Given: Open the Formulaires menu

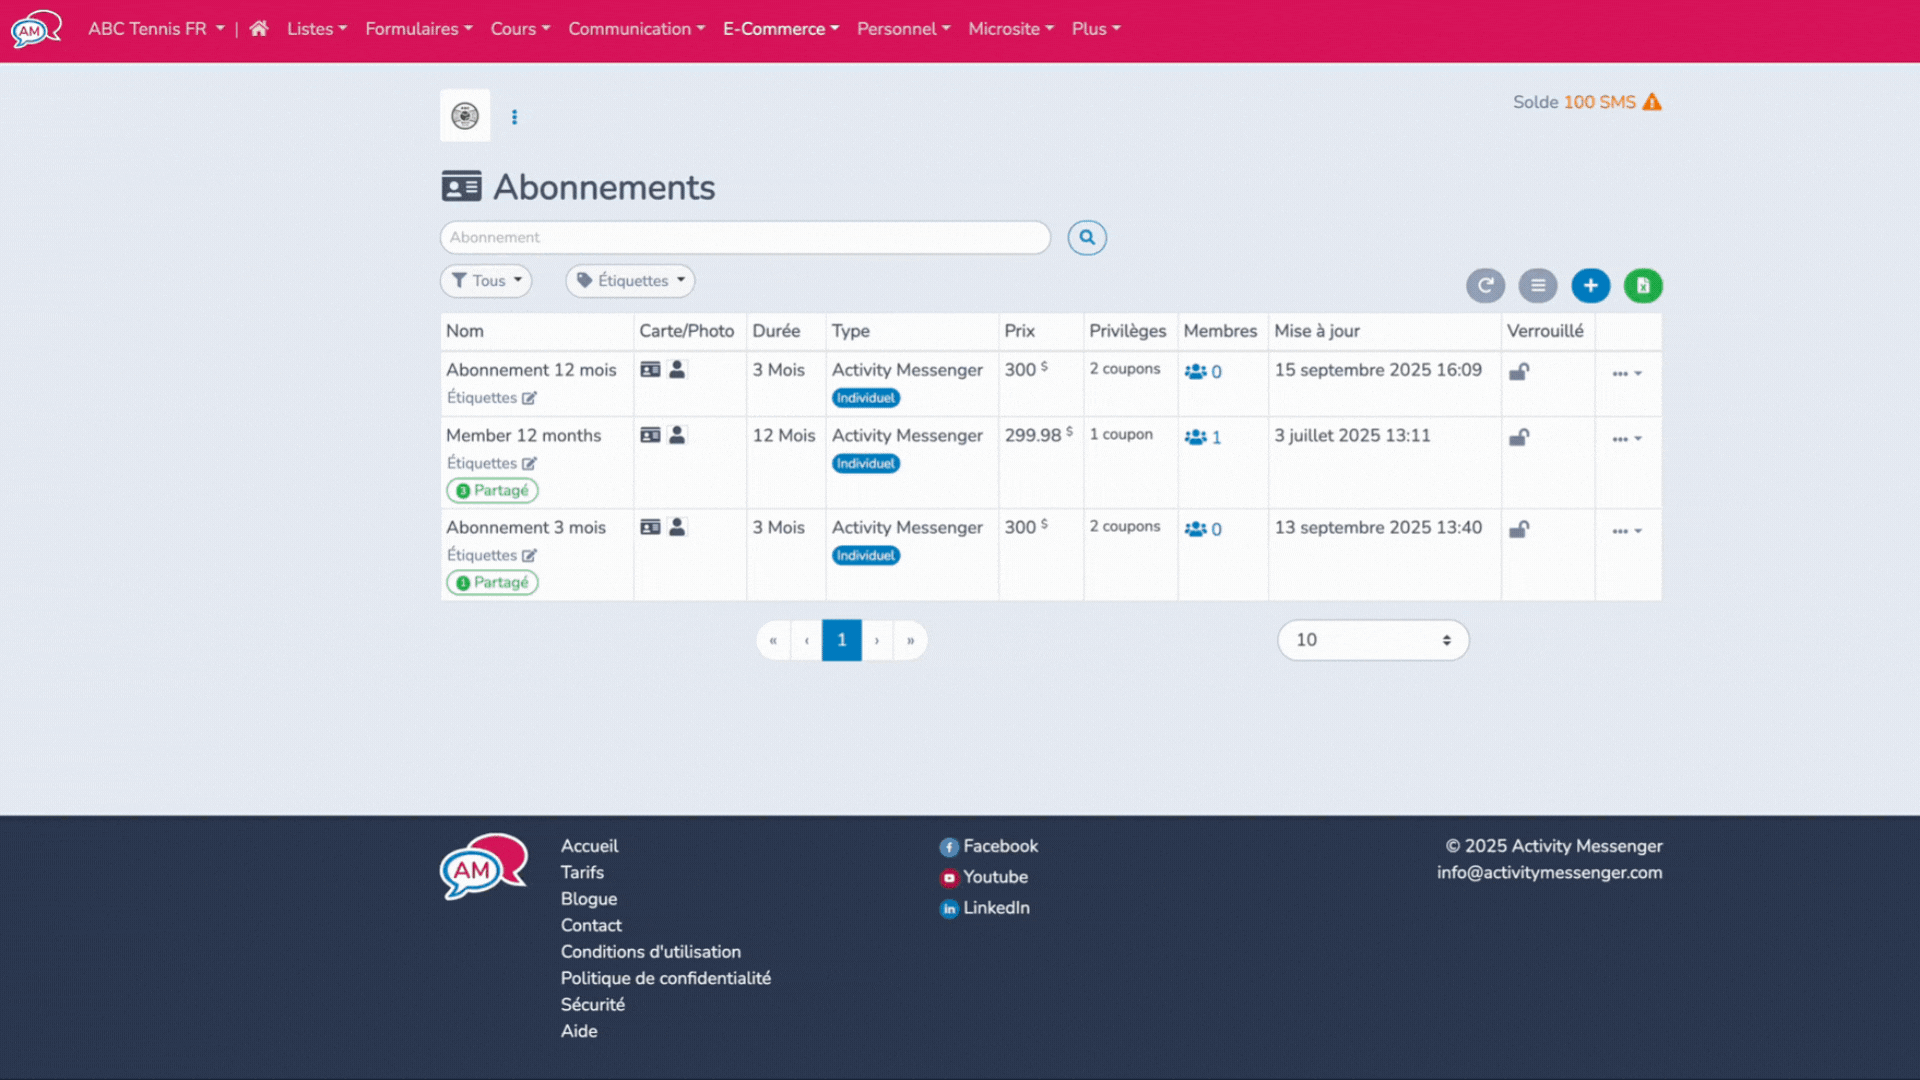Looking at the screenshot, I should [x=418, y=29].
